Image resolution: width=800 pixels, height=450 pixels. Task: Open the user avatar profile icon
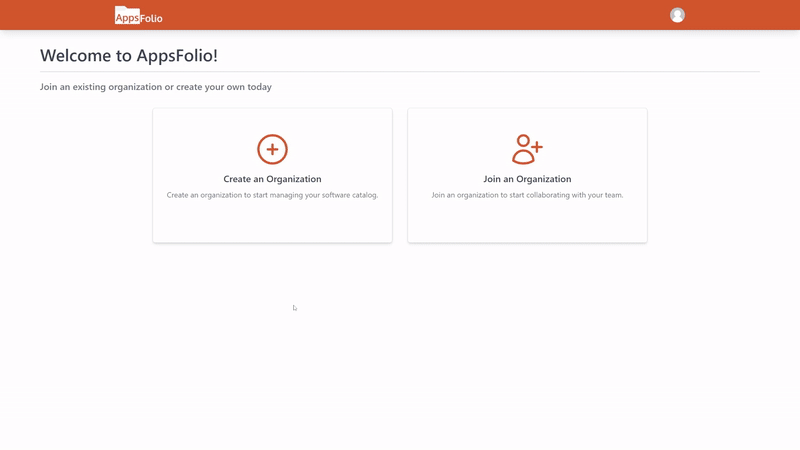click(x=677, y=15)
